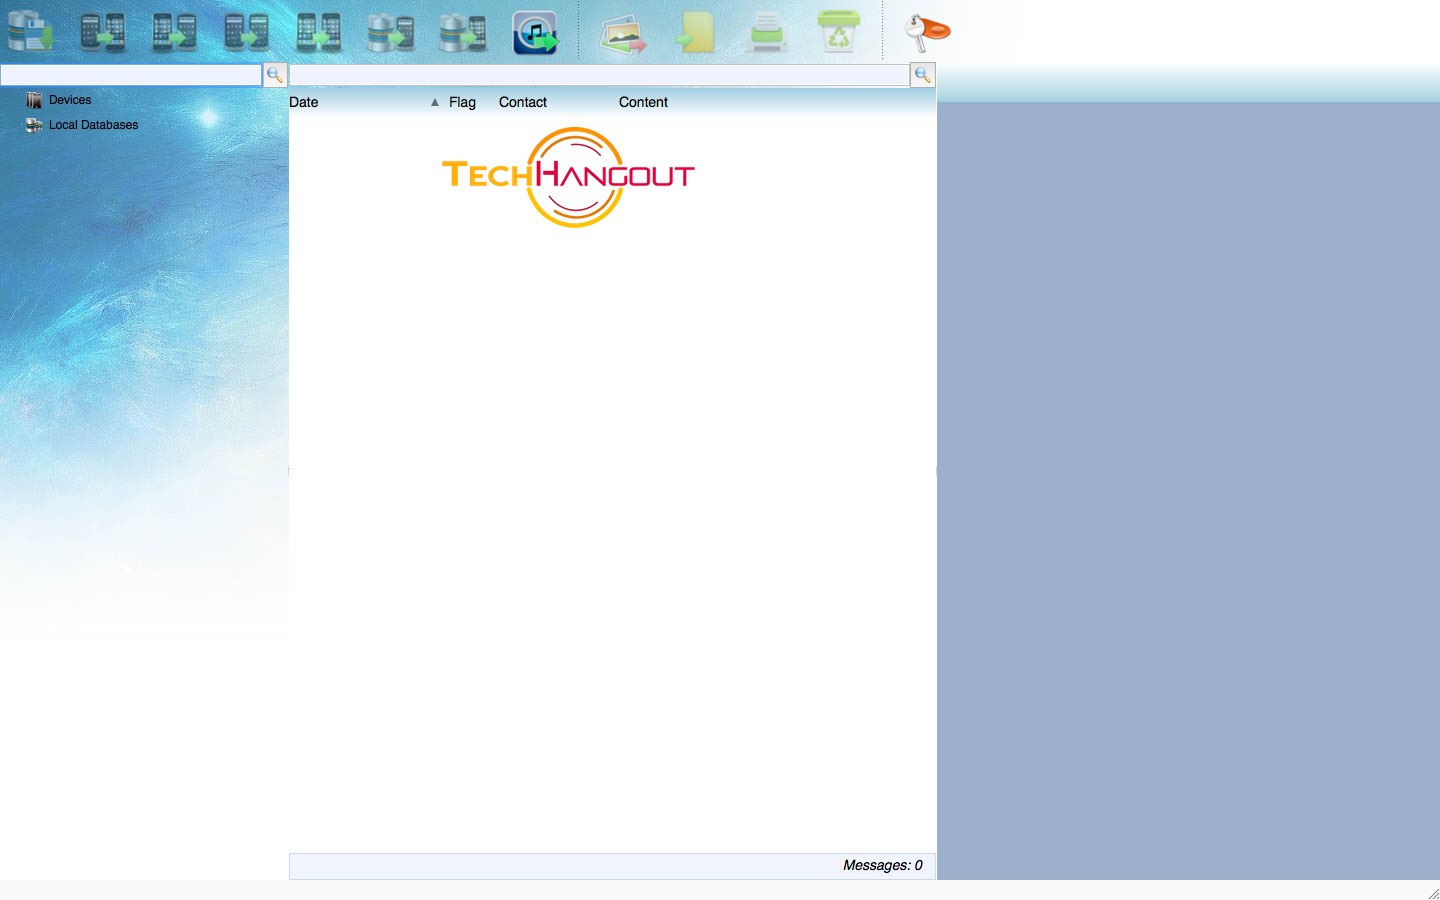Click the message list search magnifier button

point(923,75)
